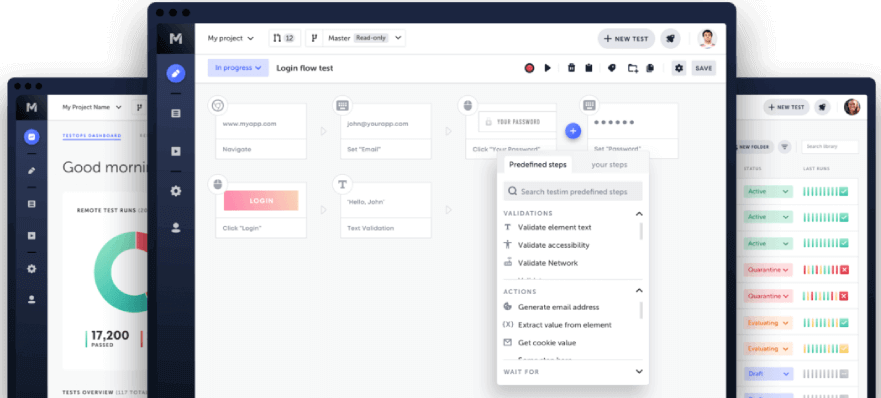This screenshot has width=881, height=398.
Task: Collapse the VALIDATIONS section chevron
Action: point(639,214)
